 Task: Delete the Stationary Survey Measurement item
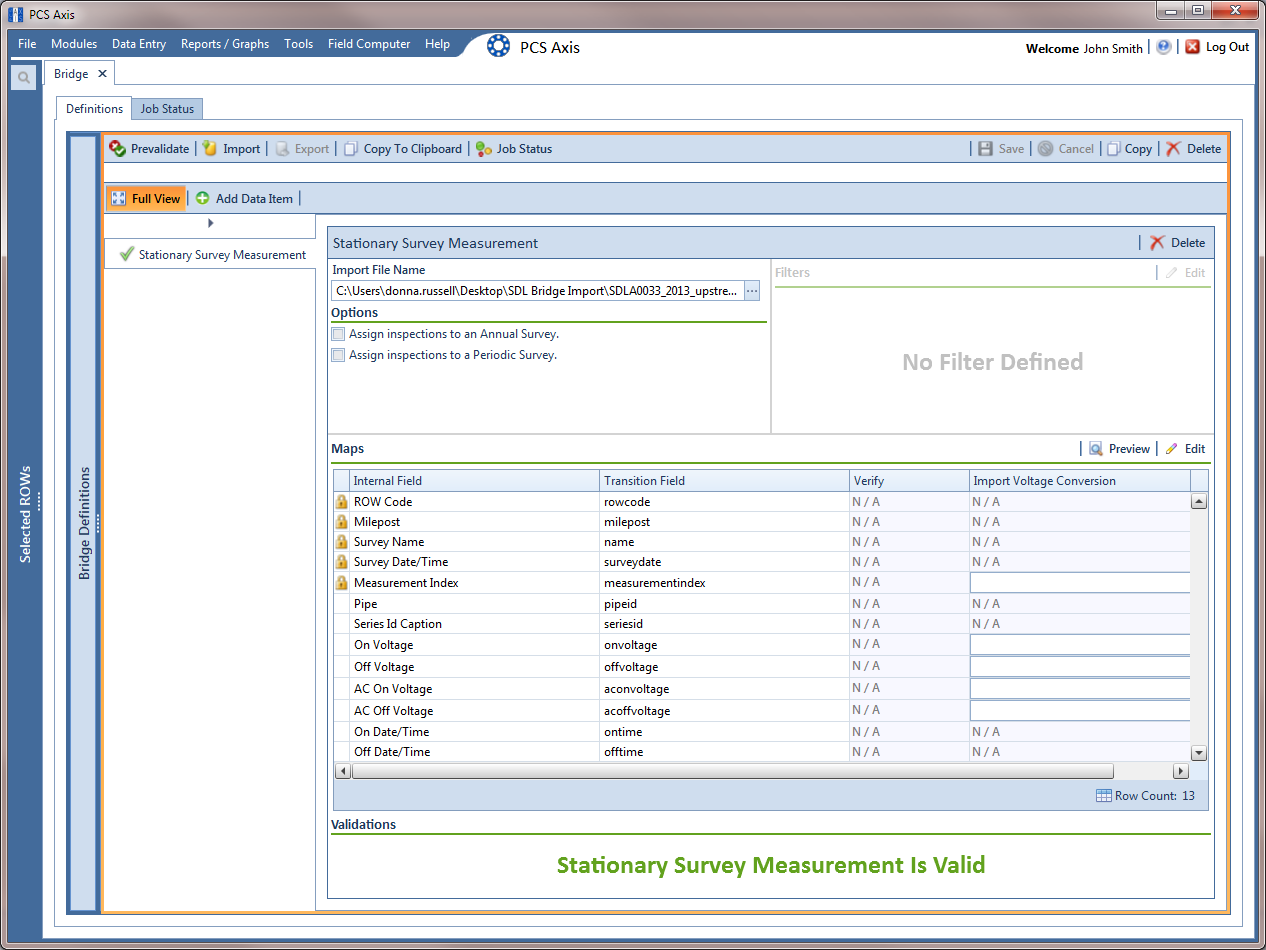(x=1177, y=242)
